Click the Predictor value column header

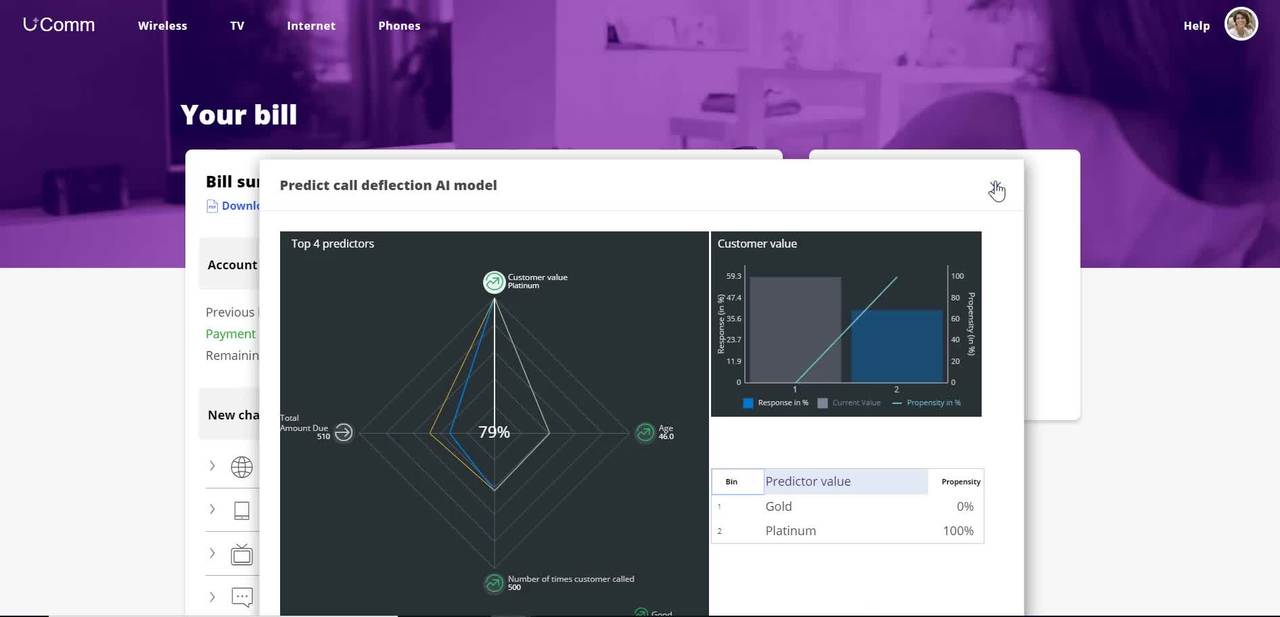845,481
